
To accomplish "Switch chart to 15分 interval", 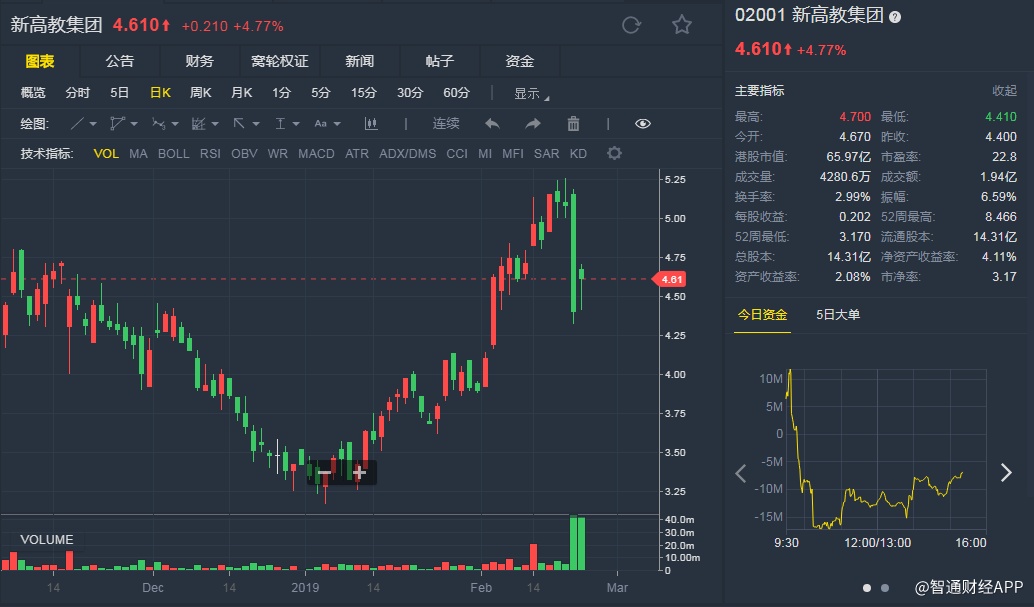I will coord(363,93).
